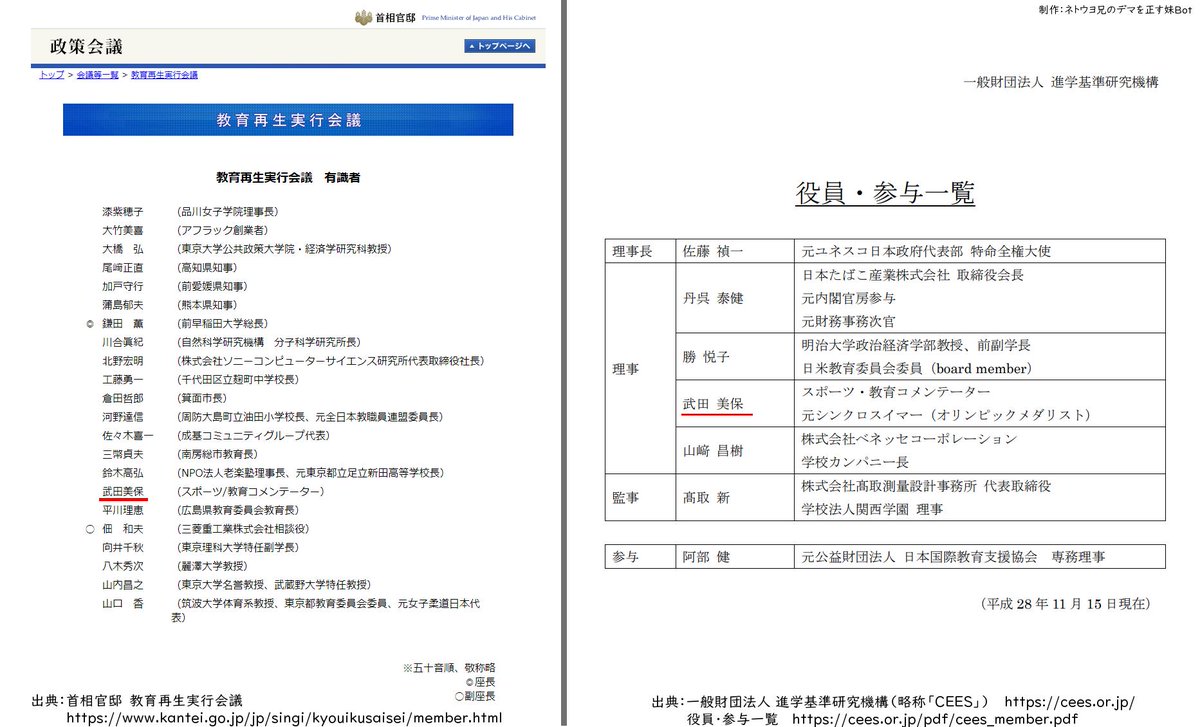
Task: Select the name 加戸守行
Action: (x=123, y=286)
